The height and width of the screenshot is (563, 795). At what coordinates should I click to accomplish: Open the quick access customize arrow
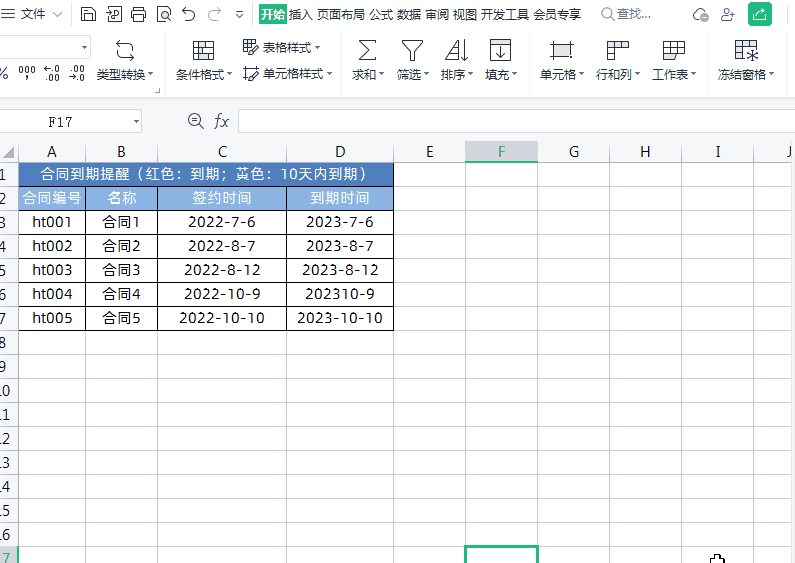[x=239, y=15]
